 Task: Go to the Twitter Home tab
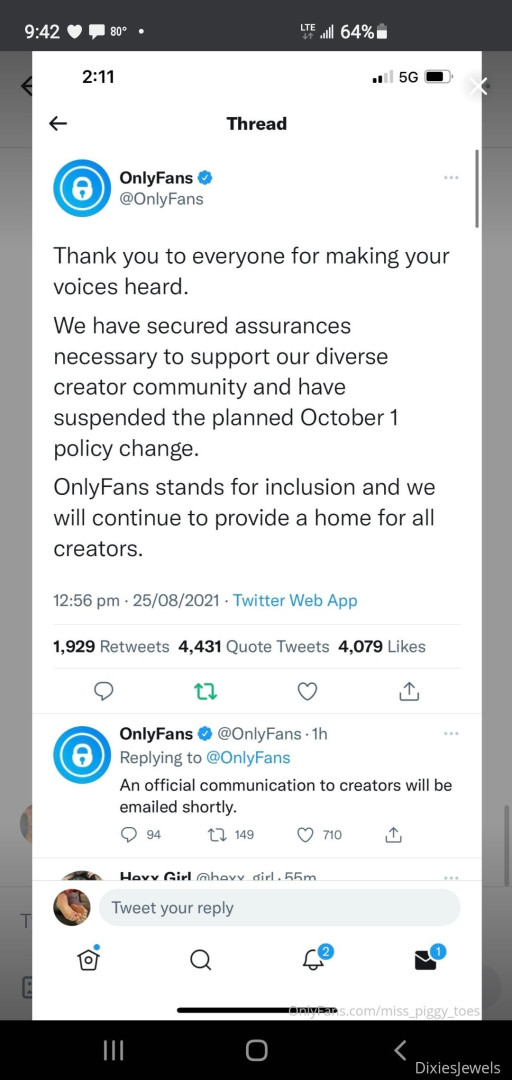coord(88,959)
